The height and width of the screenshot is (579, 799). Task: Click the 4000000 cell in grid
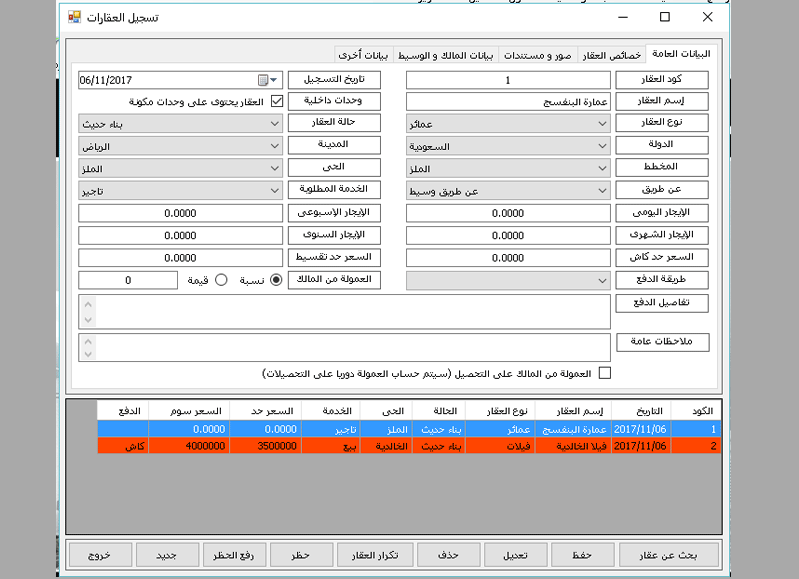click(x=189, y=446)
